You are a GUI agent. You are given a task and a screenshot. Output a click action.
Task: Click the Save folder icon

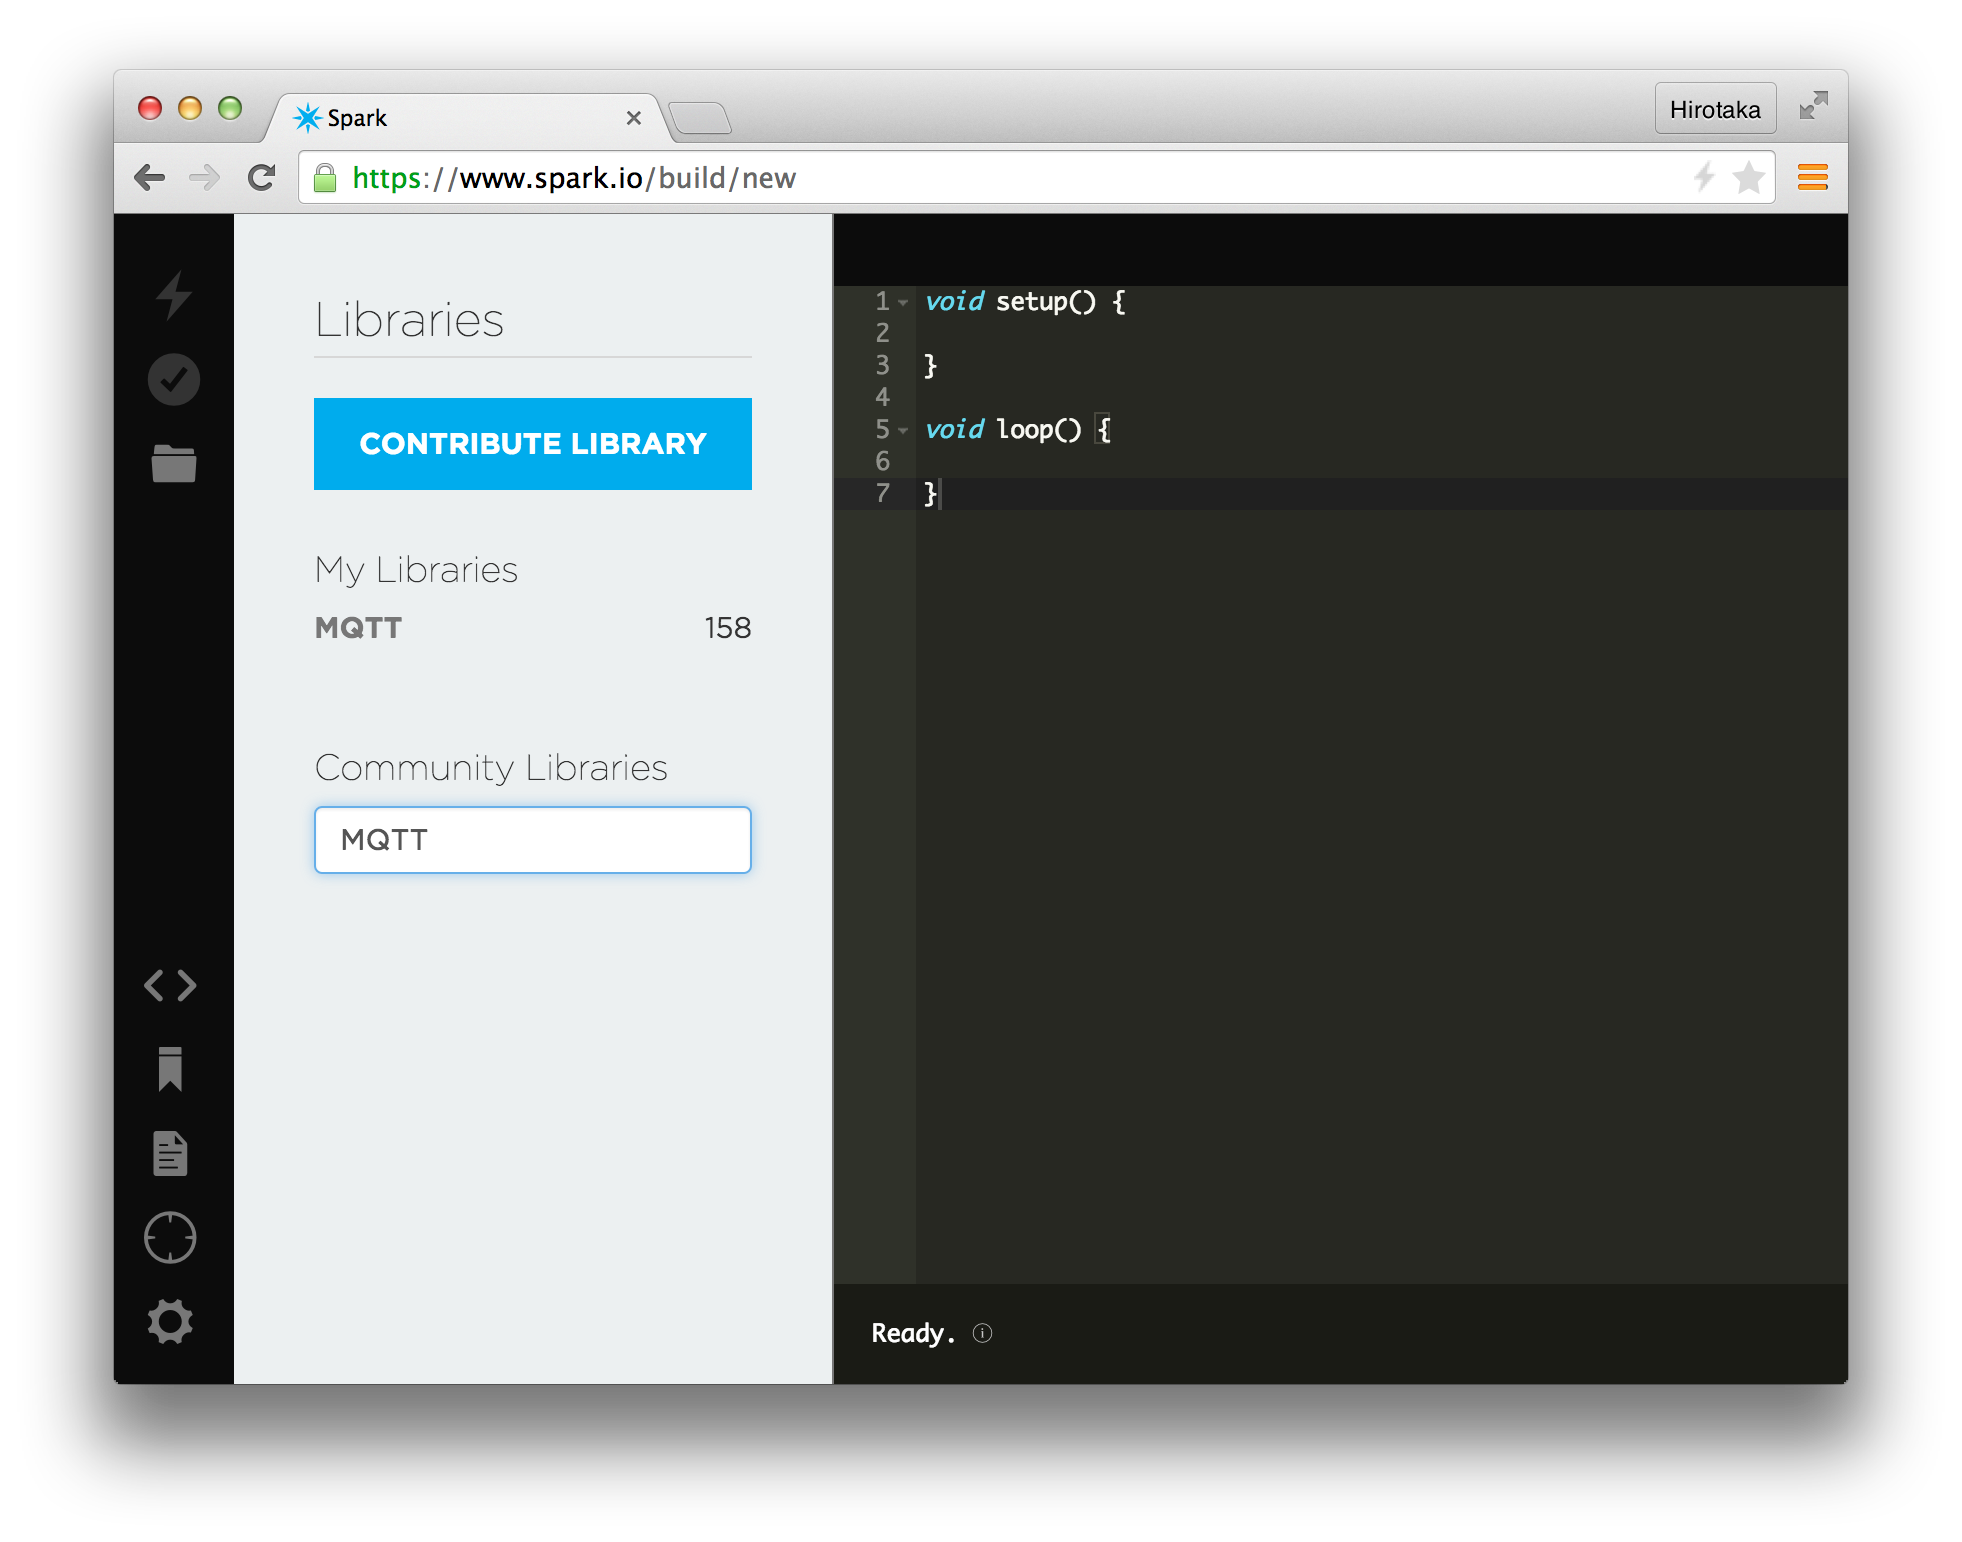(x=174, y=464)
